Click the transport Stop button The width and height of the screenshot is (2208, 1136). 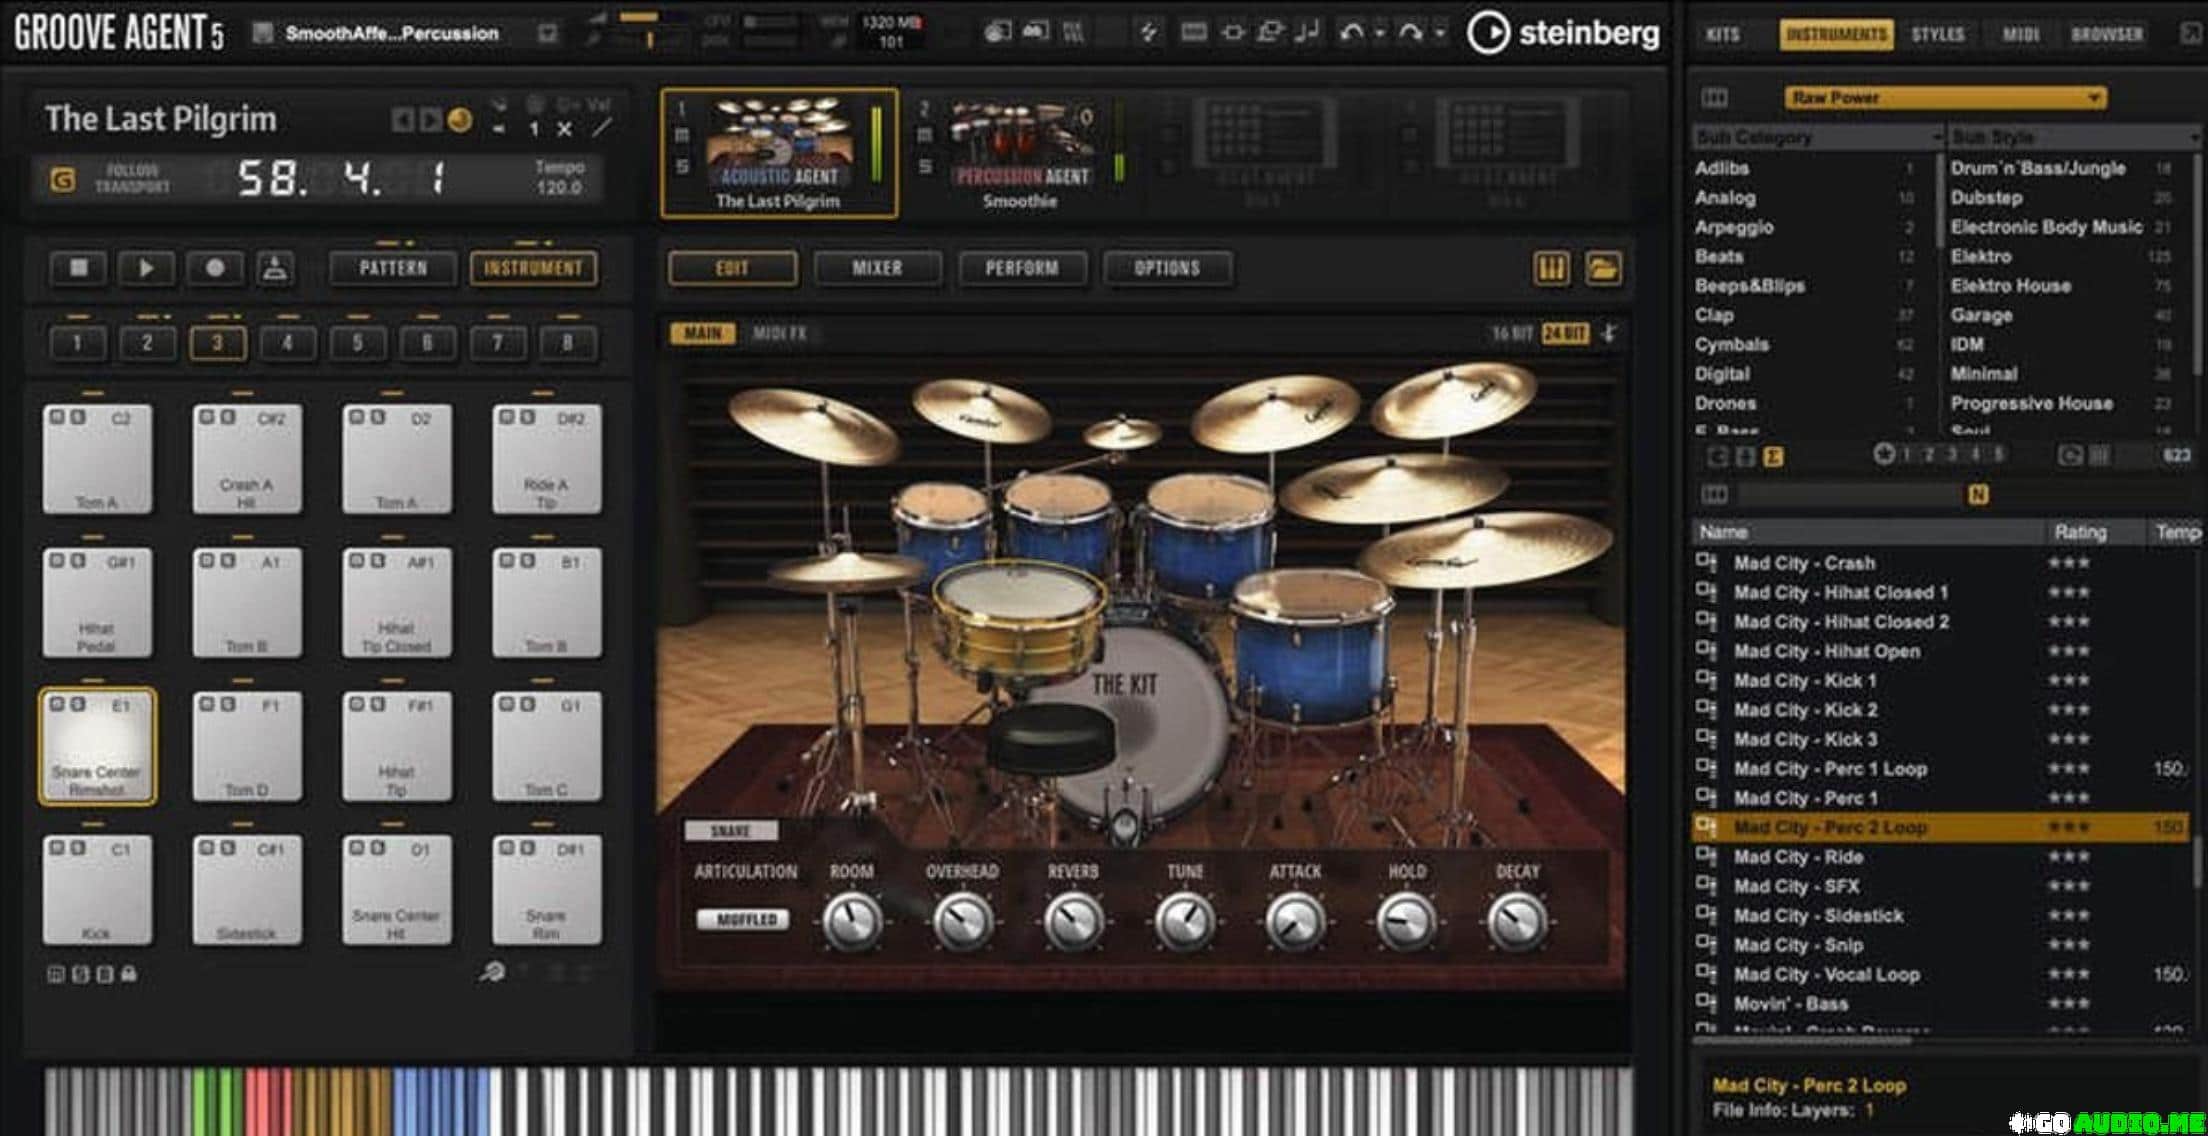[78, 268]
